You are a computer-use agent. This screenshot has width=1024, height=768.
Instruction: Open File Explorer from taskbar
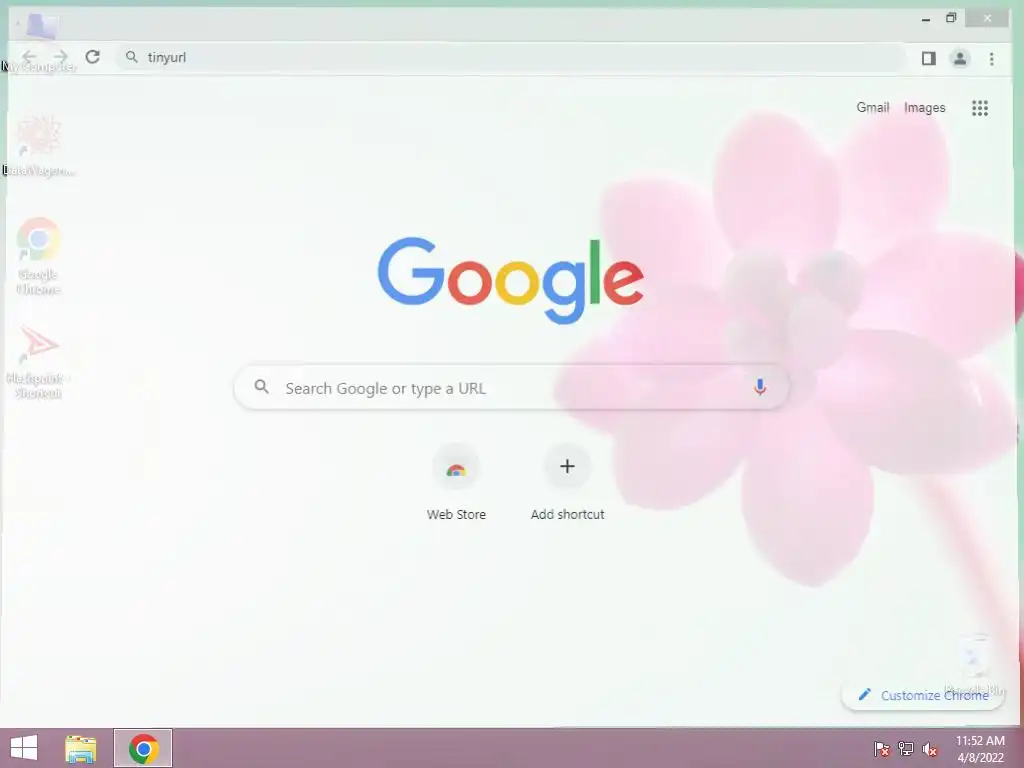coord(81,748)
